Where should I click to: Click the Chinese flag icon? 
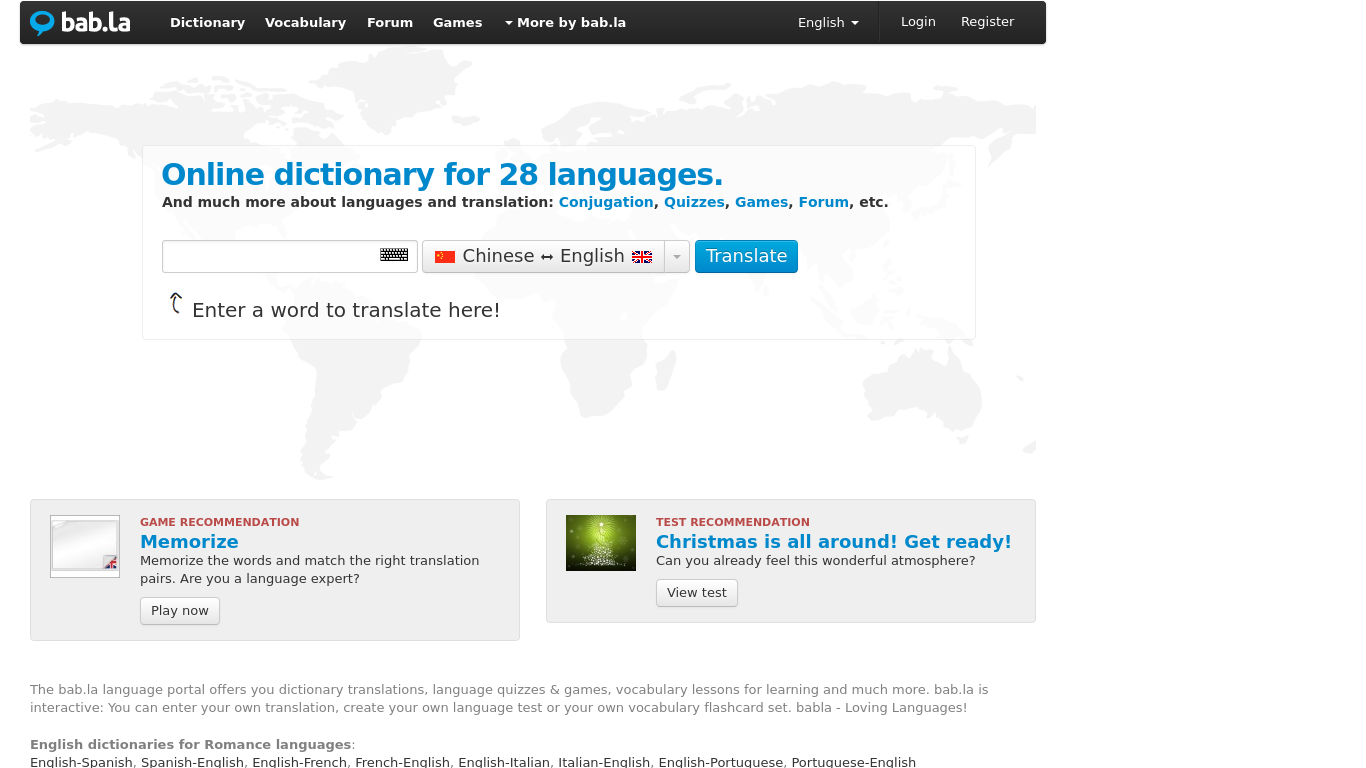(x=445, y=257)
